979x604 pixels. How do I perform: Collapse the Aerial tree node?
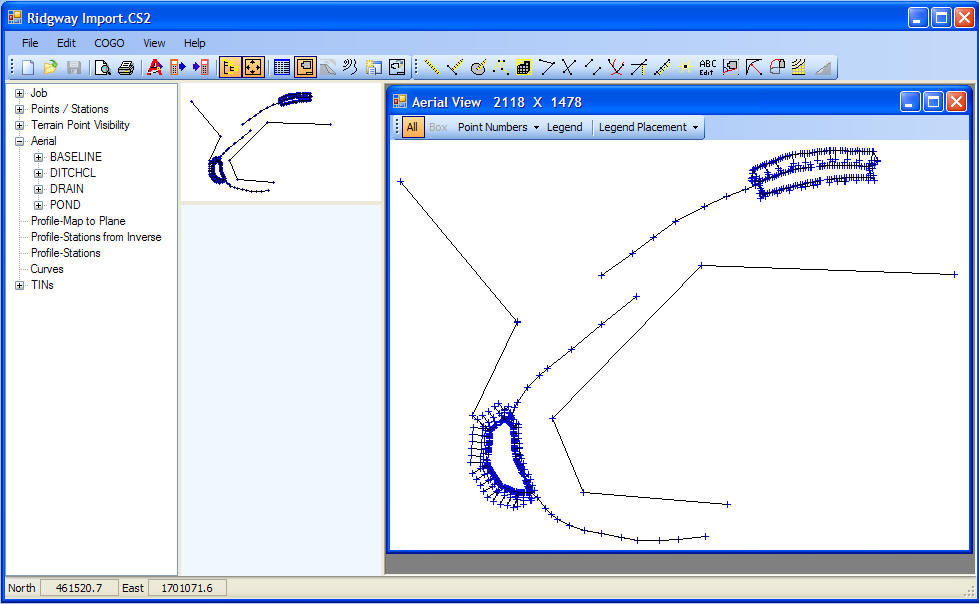(x=19, y=141)
